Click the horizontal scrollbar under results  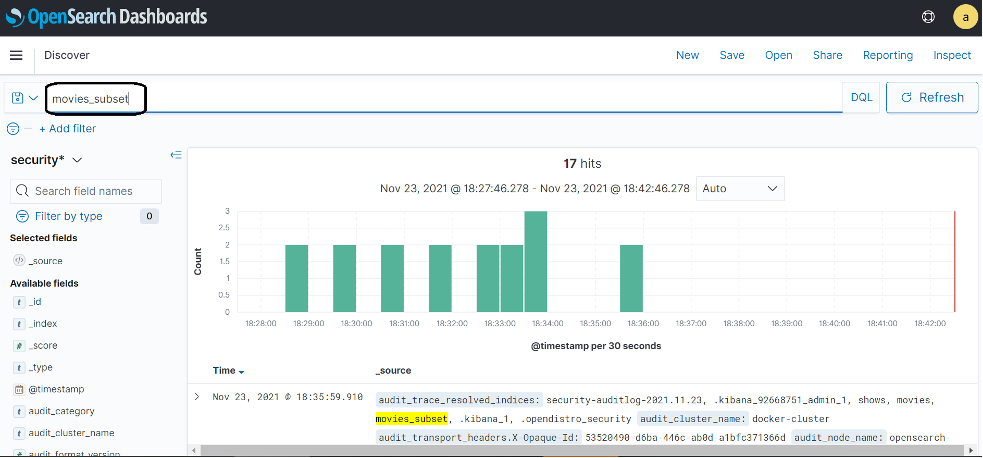click(582, 450)
